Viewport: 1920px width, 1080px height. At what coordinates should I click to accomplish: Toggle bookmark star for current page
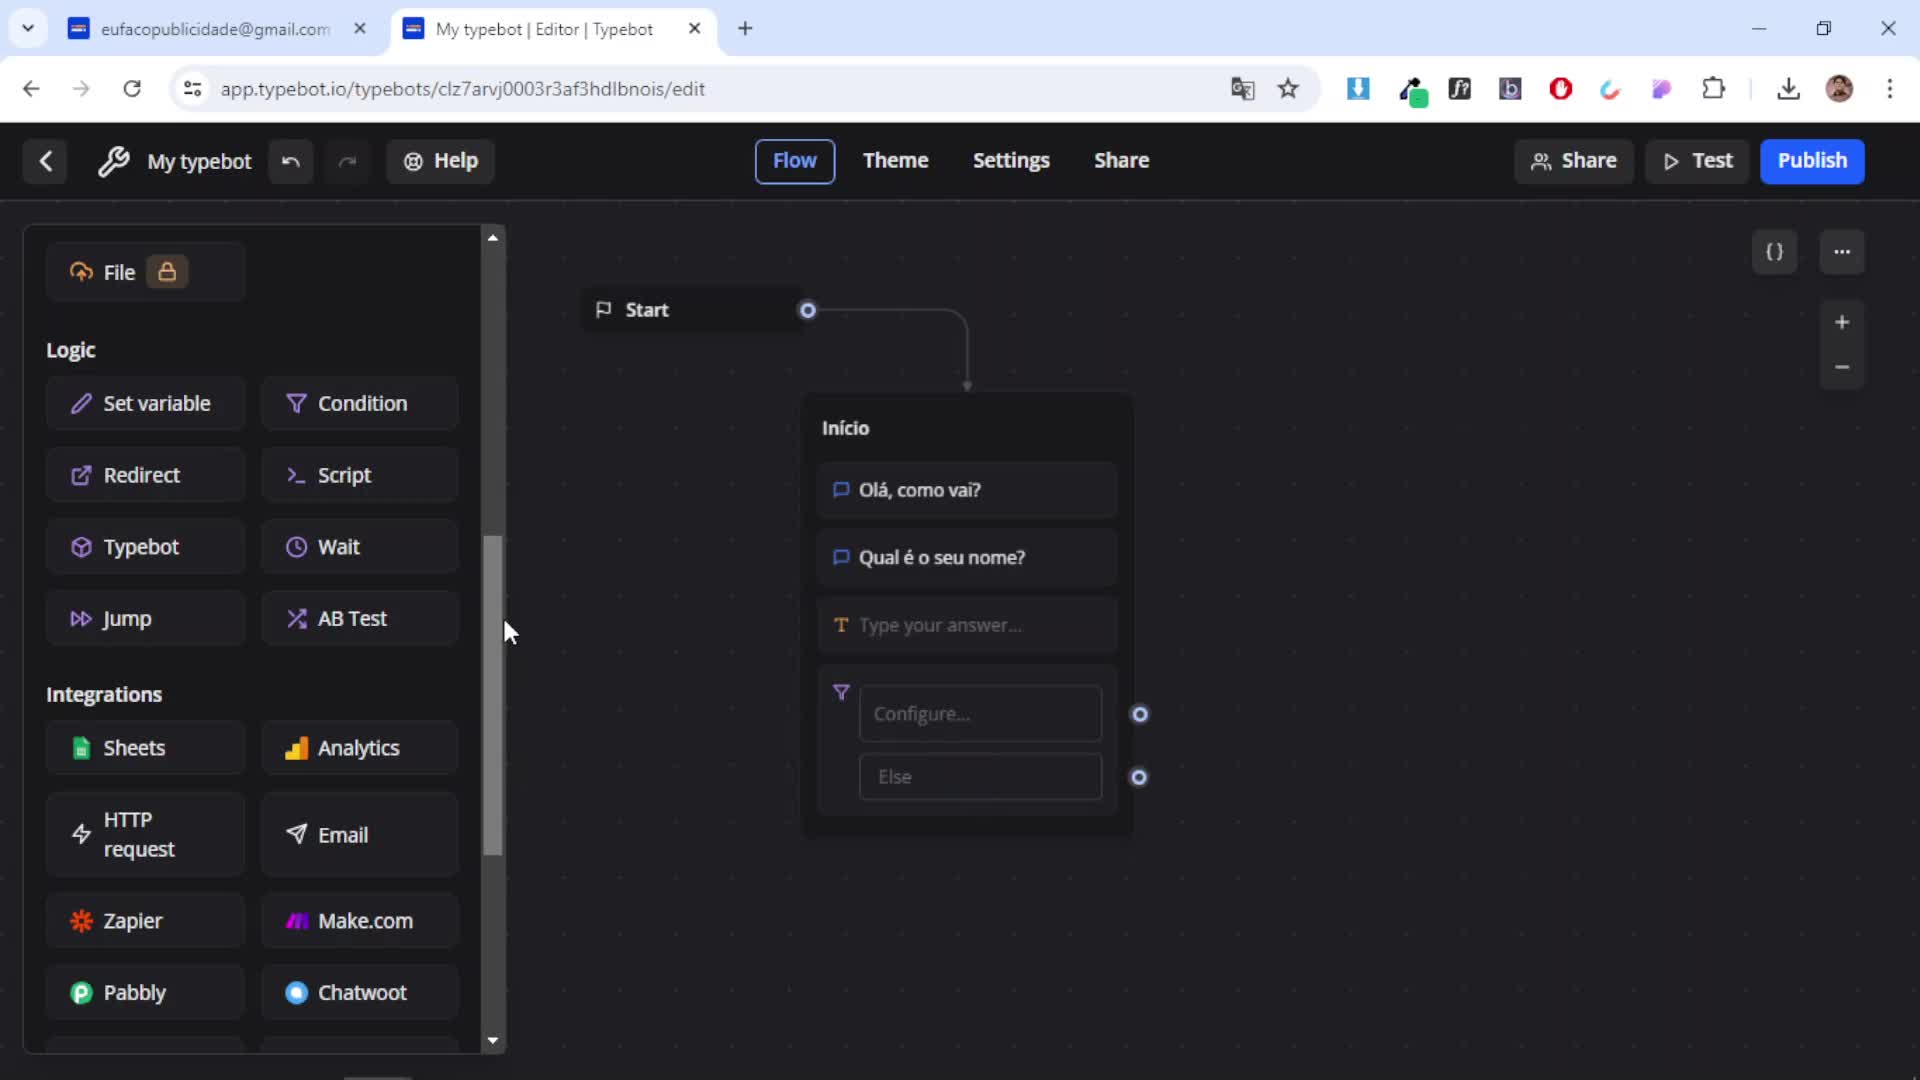[1288, 88]
